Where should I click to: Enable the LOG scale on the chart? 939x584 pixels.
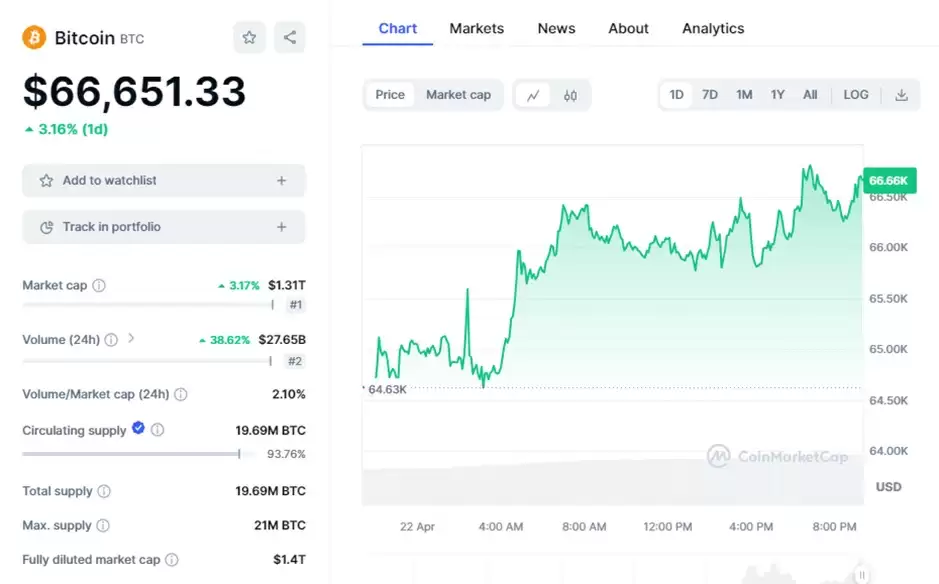(855, 94)
